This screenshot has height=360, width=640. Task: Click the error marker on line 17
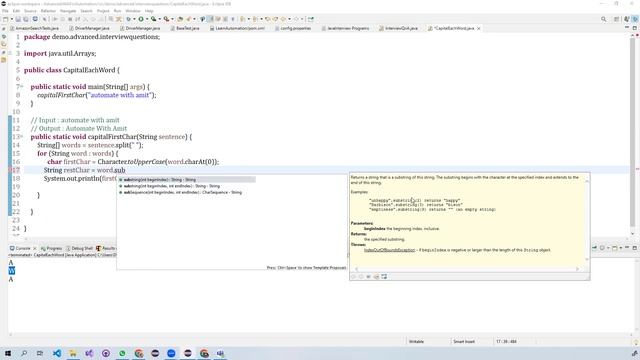(x=10, y=170)
